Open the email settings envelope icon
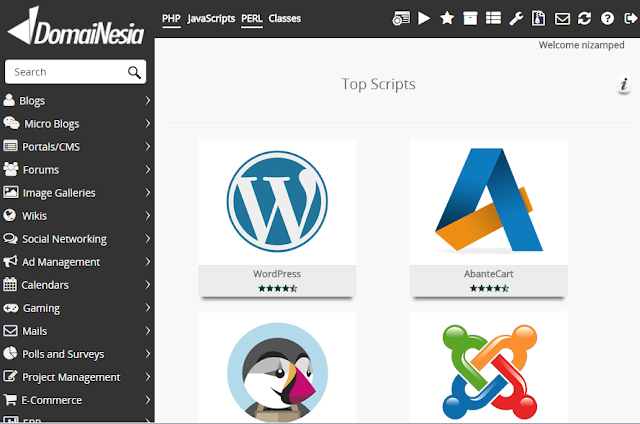The height and width of the screenshot is (424, 640). pyautogui.click(x=562, y=19)
